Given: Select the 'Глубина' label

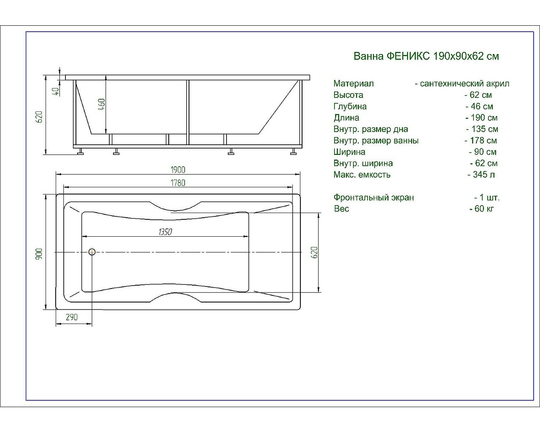Looking at the screenshot, I should (x=350, y=106).
